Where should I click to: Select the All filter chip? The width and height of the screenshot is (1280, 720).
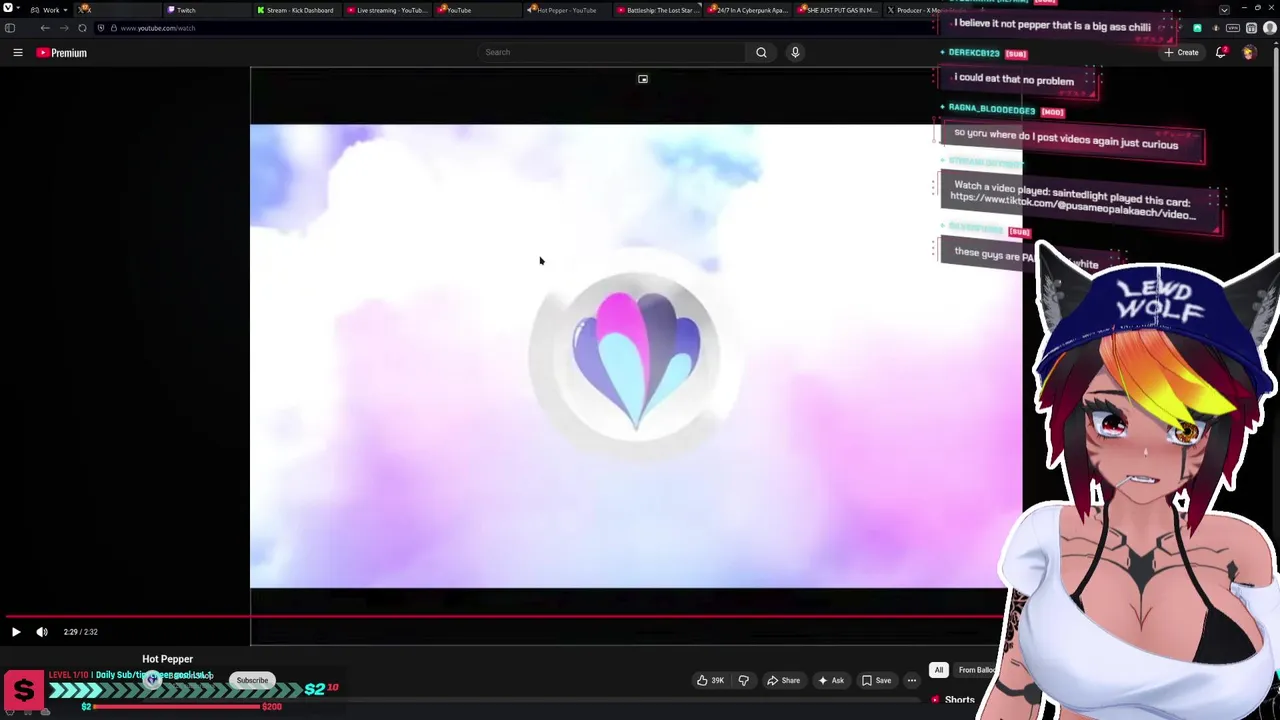[x=939, y=670]
